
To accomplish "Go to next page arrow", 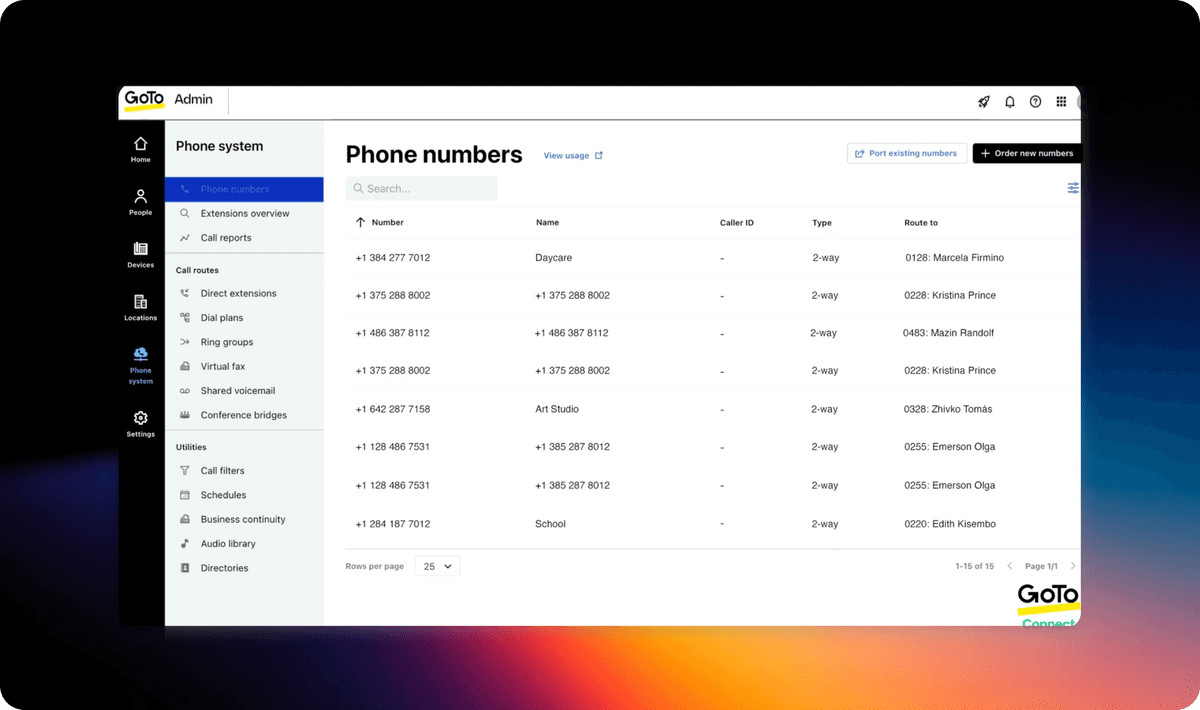I will (1073, 566).
